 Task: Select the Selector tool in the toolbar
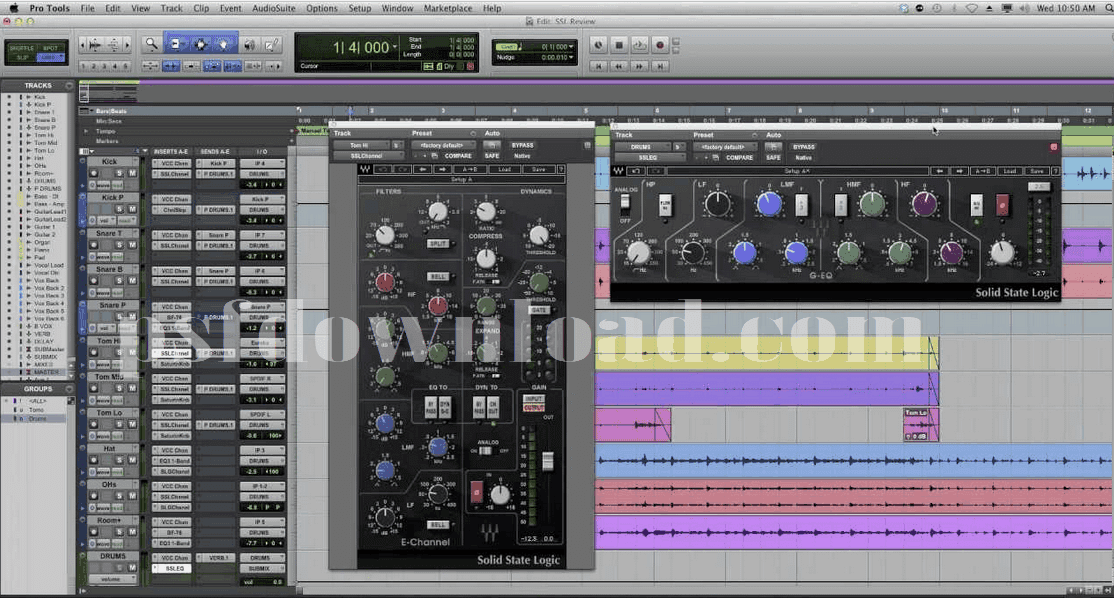pos(200,45)
